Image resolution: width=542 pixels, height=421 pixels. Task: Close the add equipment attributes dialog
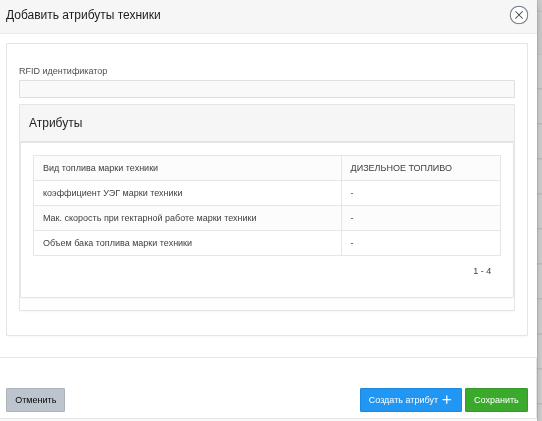(x=518, y=15)
